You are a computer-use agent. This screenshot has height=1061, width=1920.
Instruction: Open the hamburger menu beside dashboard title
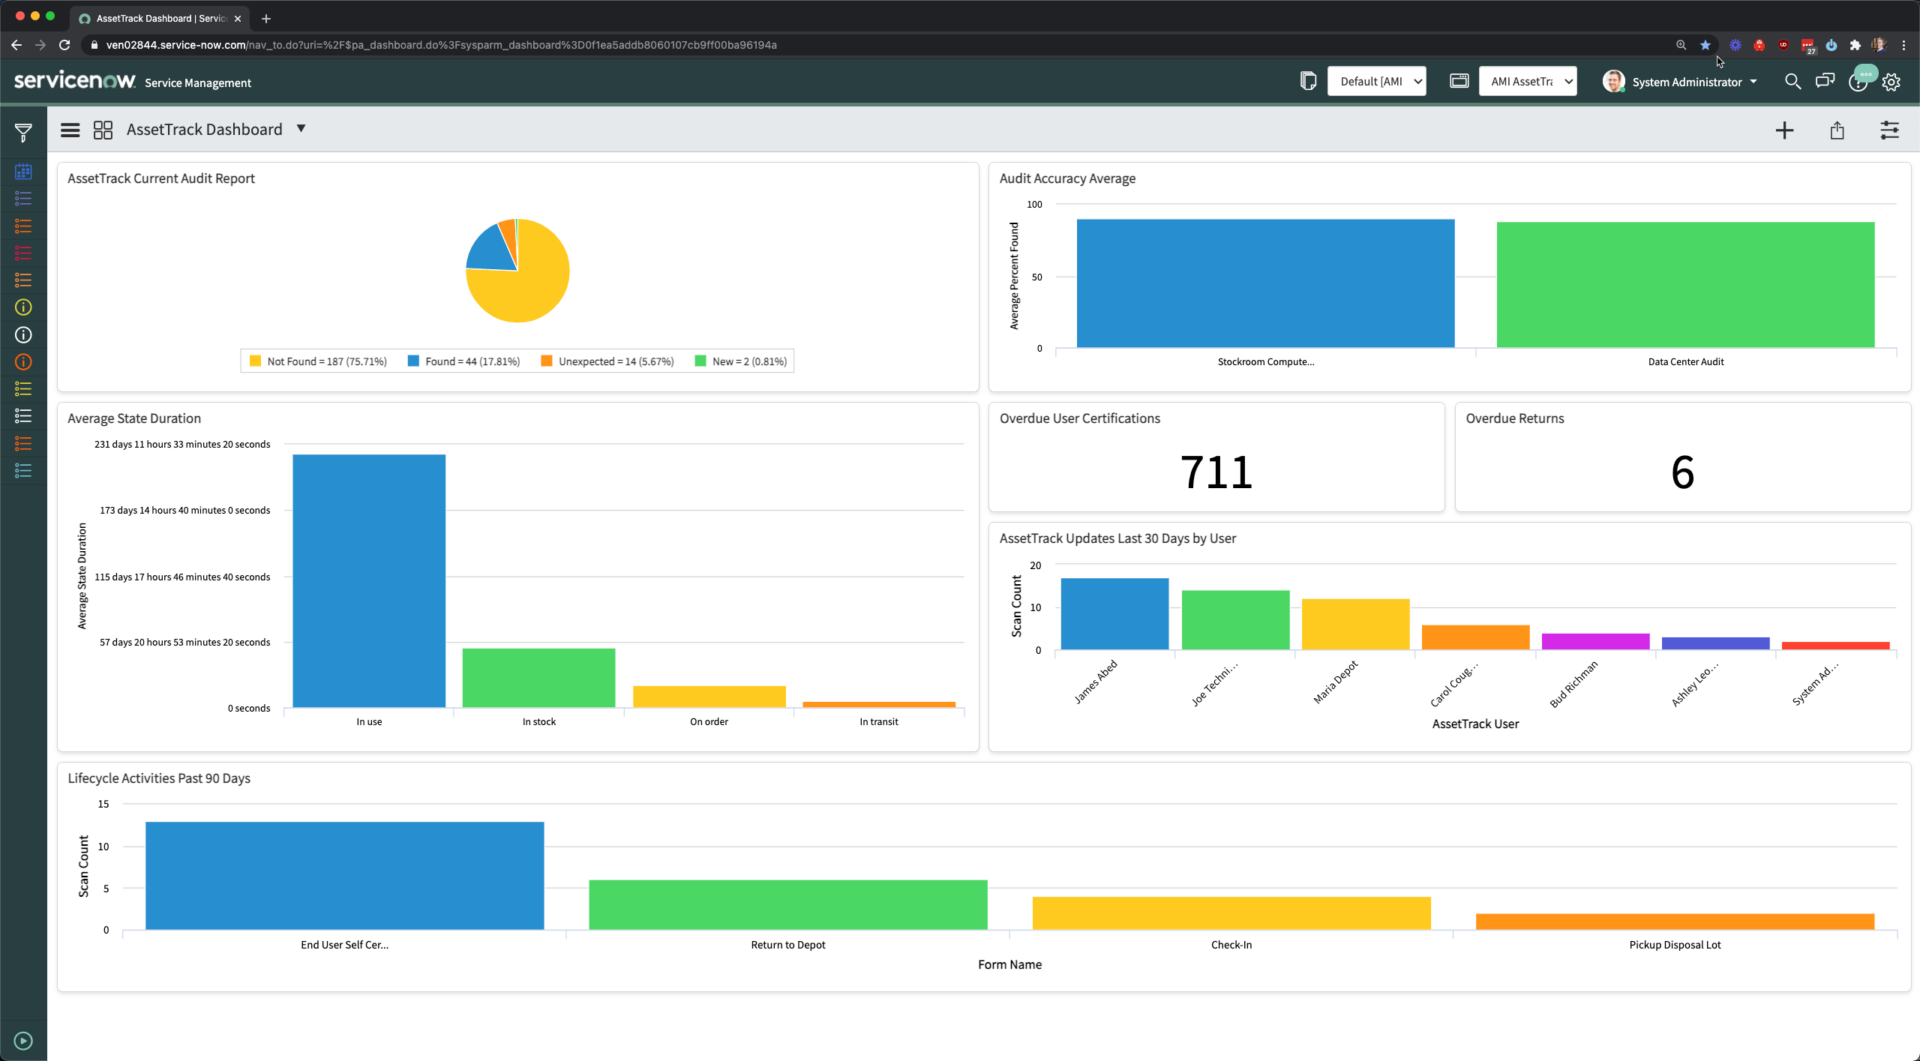click(69, 129)
